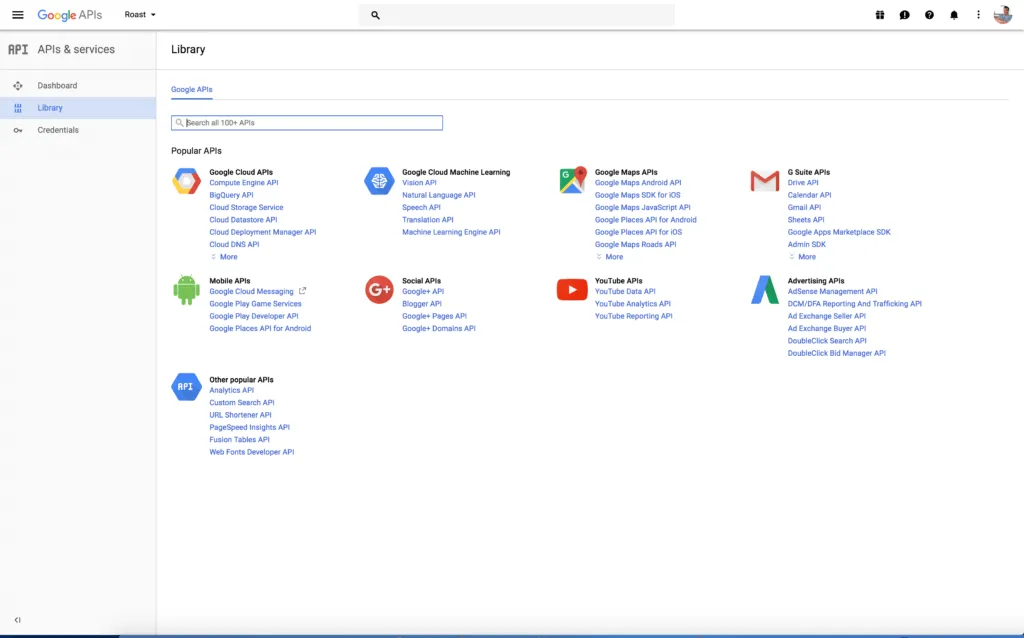Open the Cloud DNS API link
The height and width of the screenshot is (638, 1024).
[234, 245]
